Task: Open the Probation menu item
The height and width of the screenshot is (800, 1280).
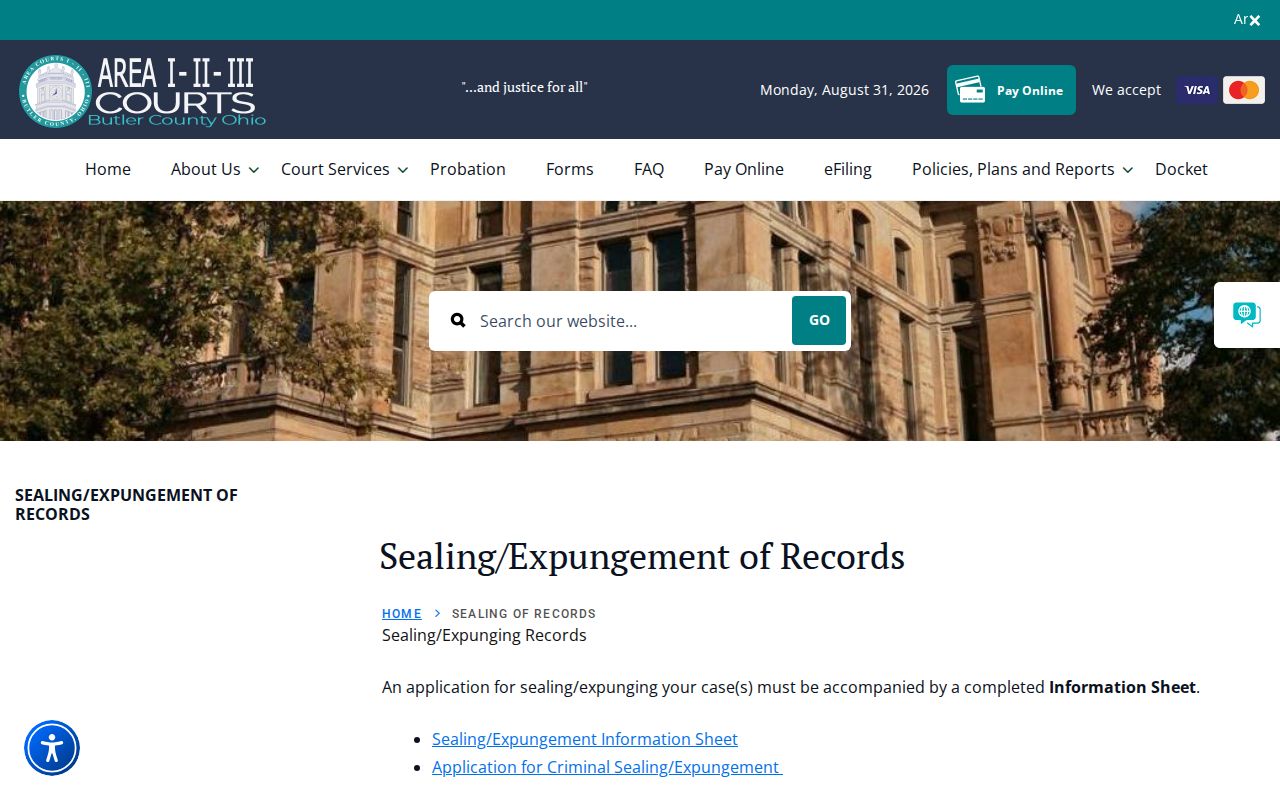Action: 468,169
